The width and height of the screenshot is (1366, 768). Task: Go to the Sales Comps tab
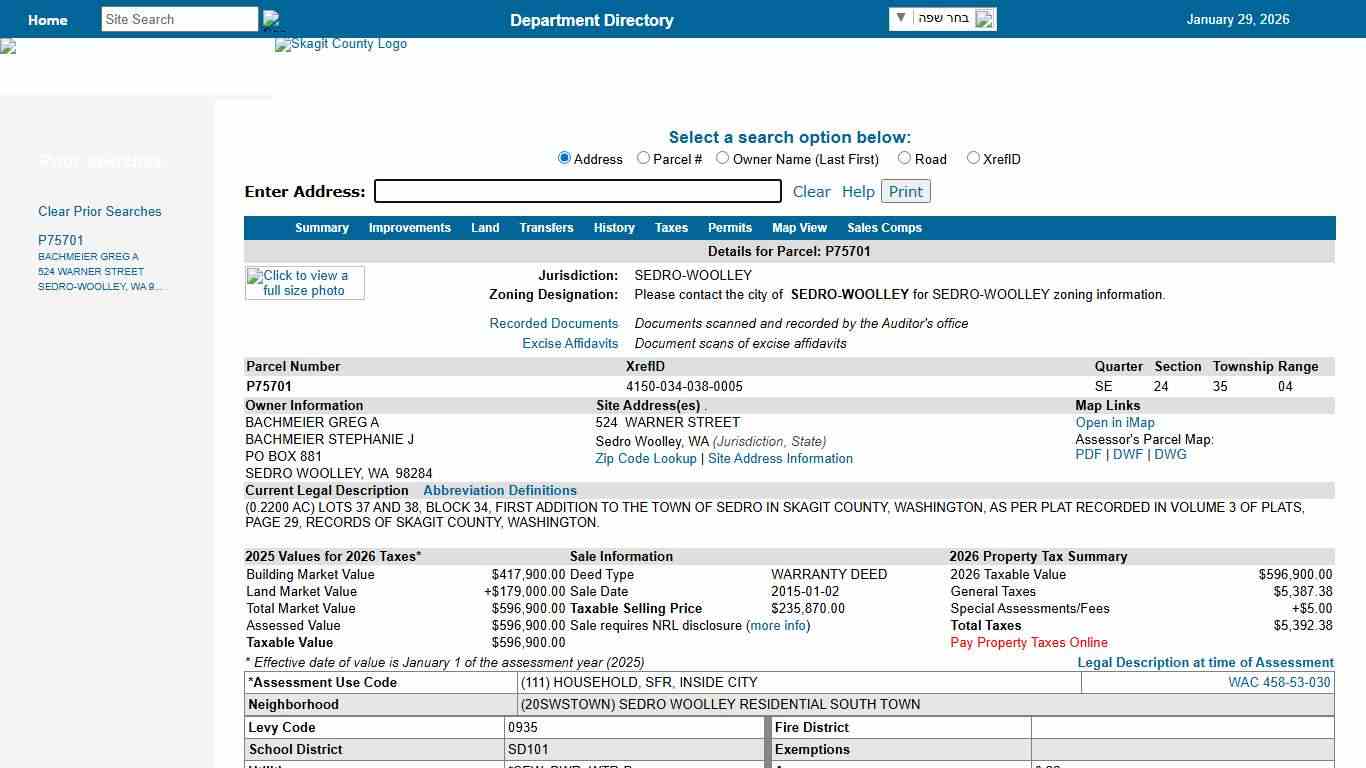884,228
